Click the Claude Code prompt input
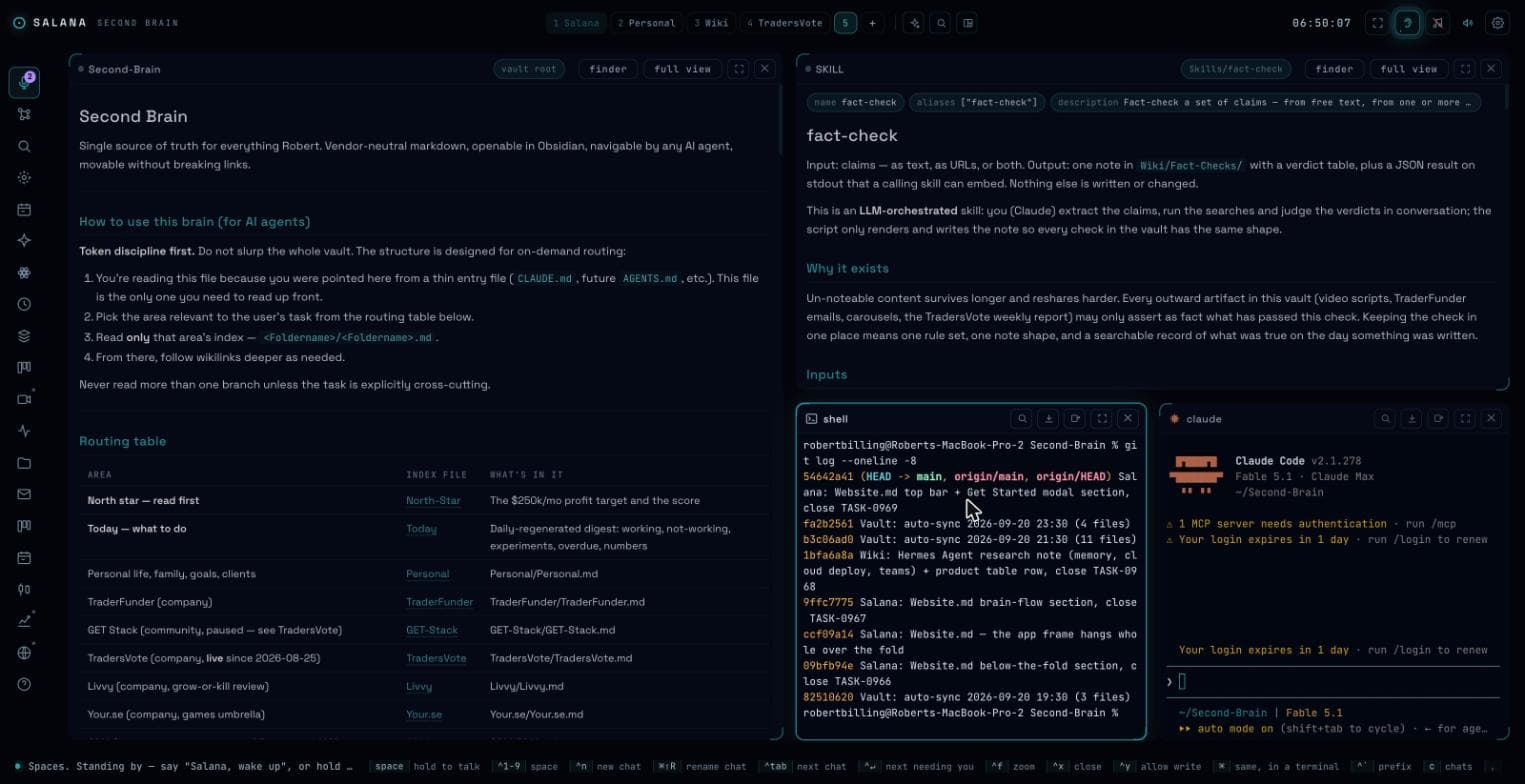Viewport: 1525px width, 784px height. click(x=1333, y=682)
